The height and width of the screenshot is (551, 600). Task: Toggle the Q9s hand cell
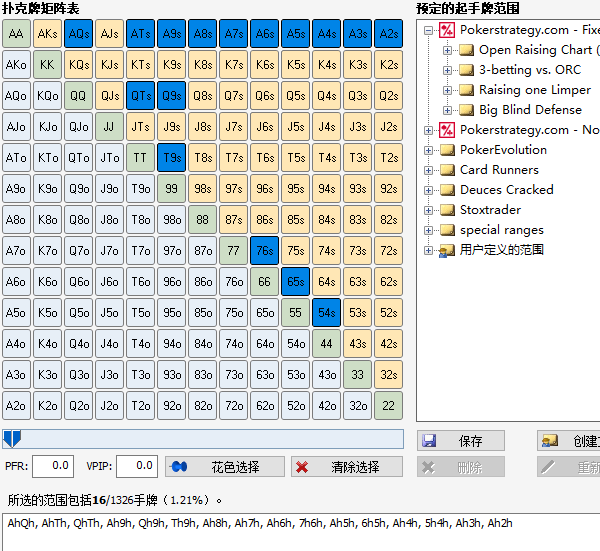(171, 96)
